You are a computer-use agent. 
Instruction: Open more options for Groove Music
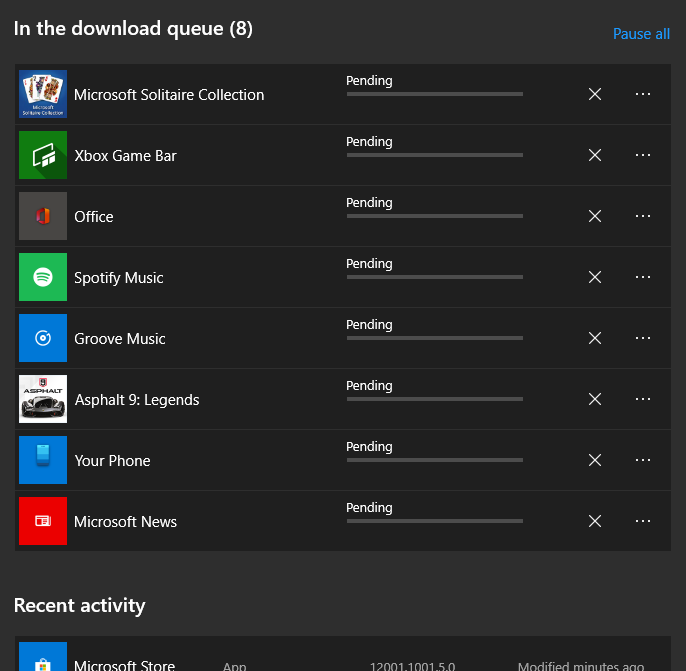tap(643, 338)
